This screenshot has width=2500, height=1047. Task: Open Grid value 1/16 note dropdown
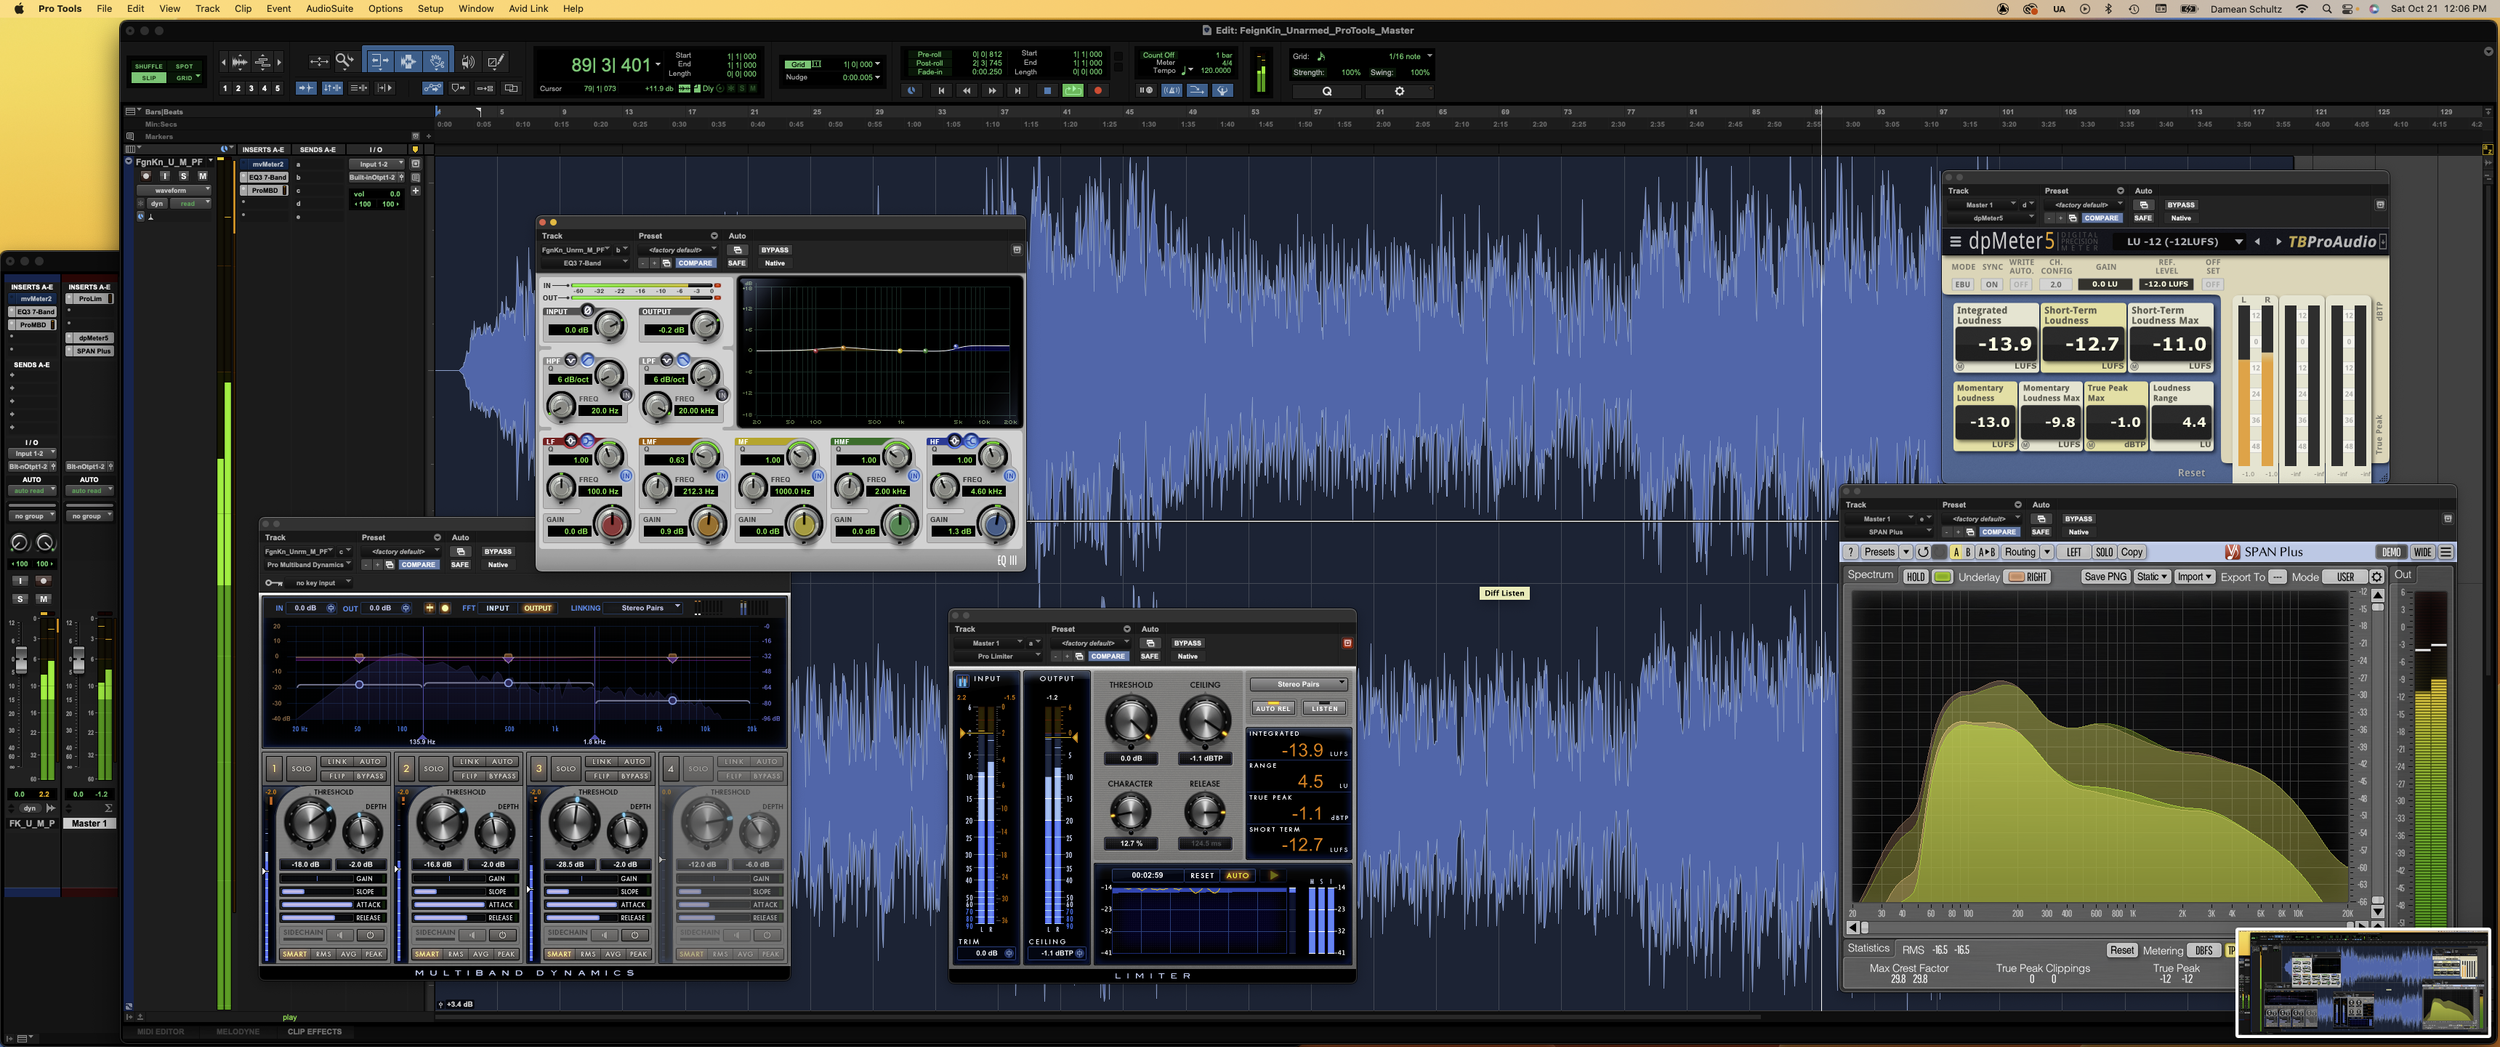pos(1410,56)
